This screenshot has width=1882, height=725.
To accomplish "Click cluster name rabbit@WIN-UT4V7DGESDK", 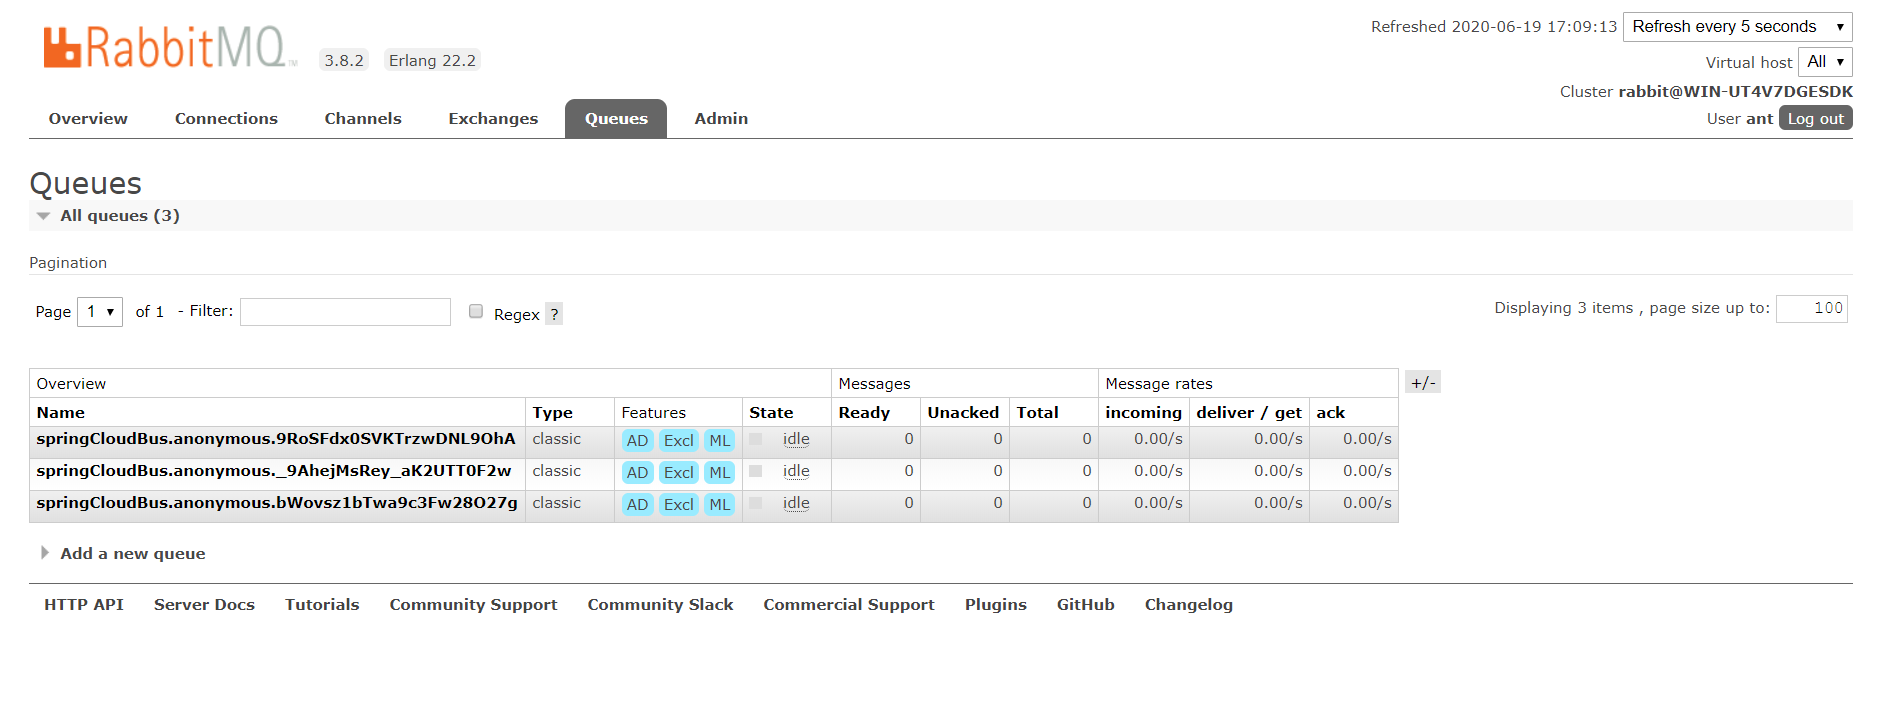I will pos(1735,91).
